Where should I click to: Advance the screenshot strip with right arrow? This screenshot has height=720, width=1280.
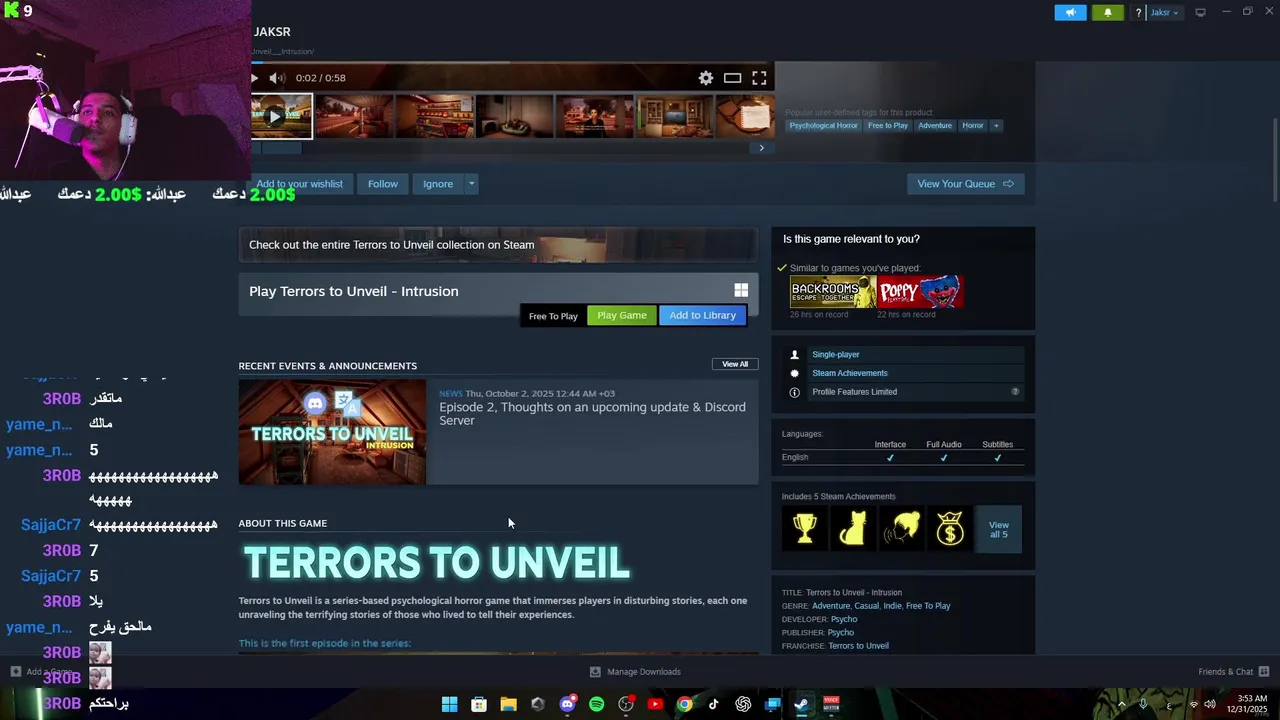tap(761, 148)
